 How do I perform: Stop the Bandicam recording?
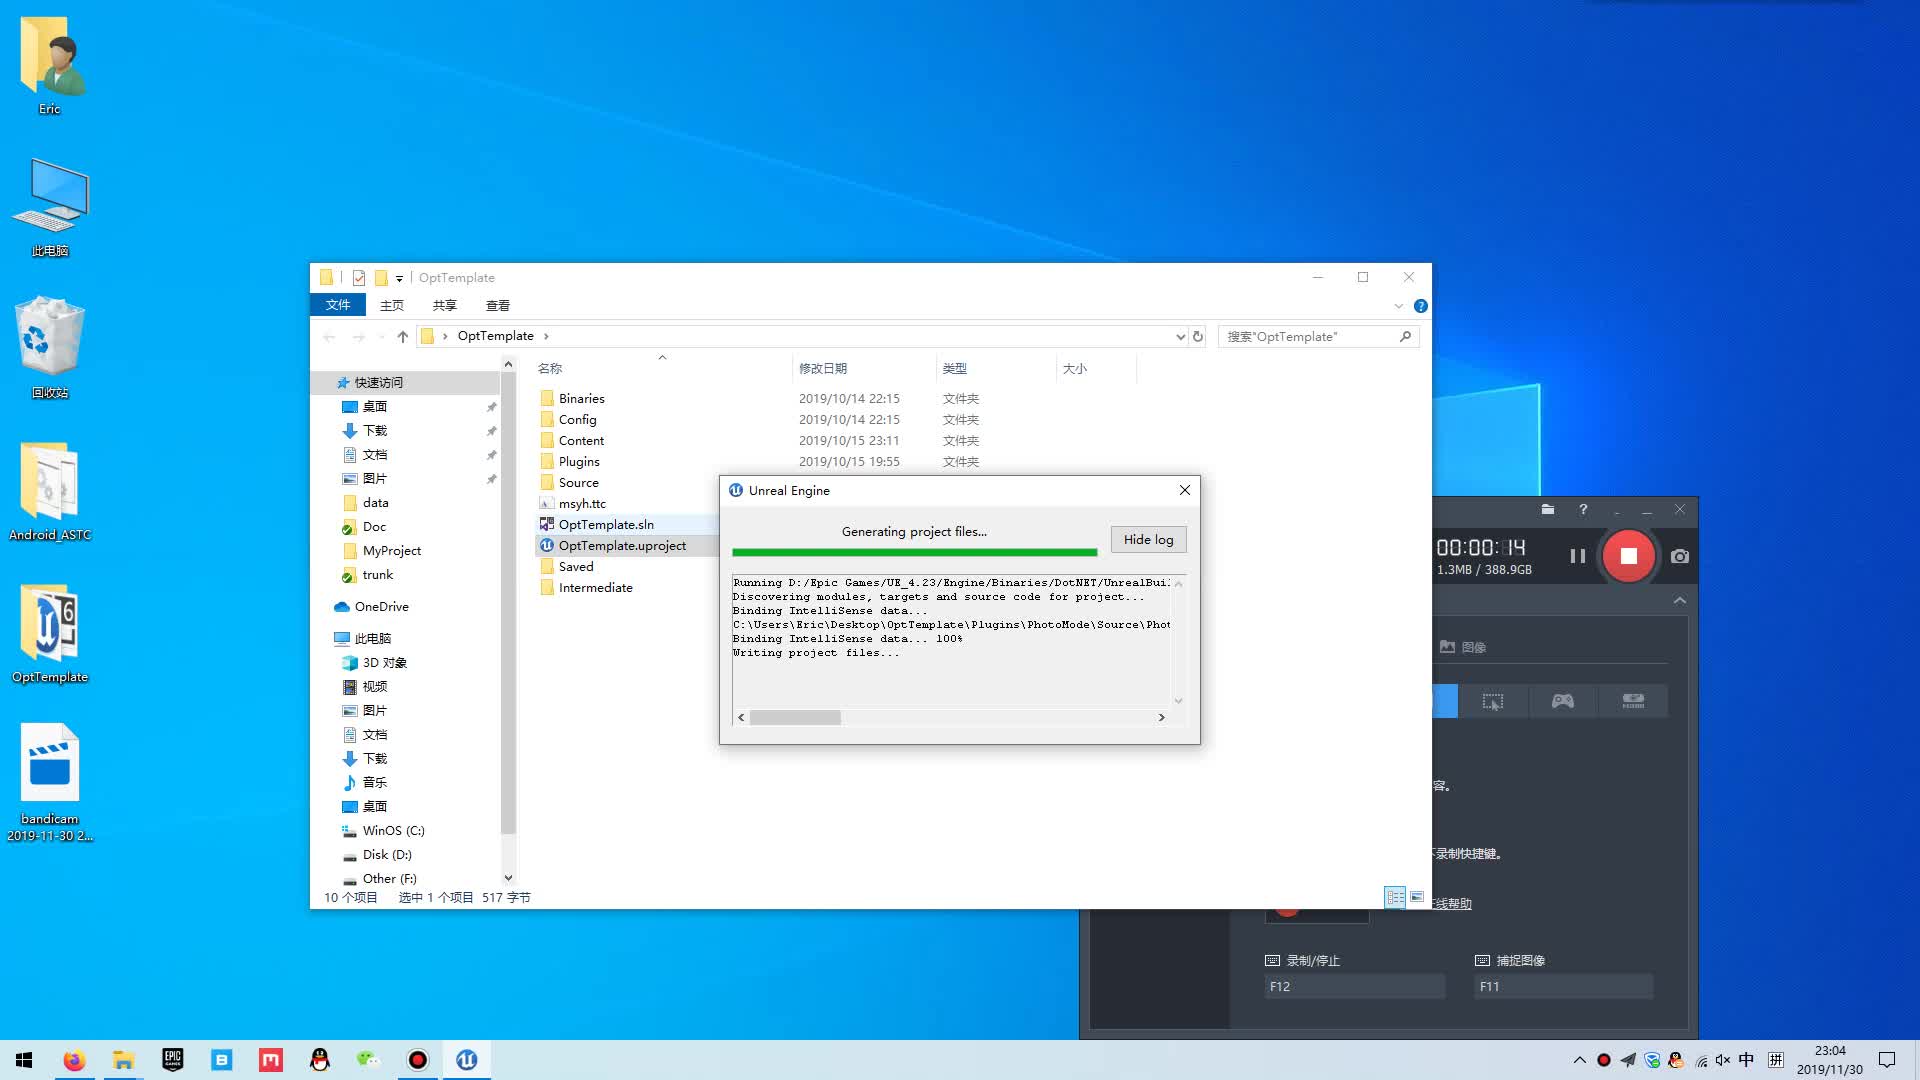[x=1628, y=556]
